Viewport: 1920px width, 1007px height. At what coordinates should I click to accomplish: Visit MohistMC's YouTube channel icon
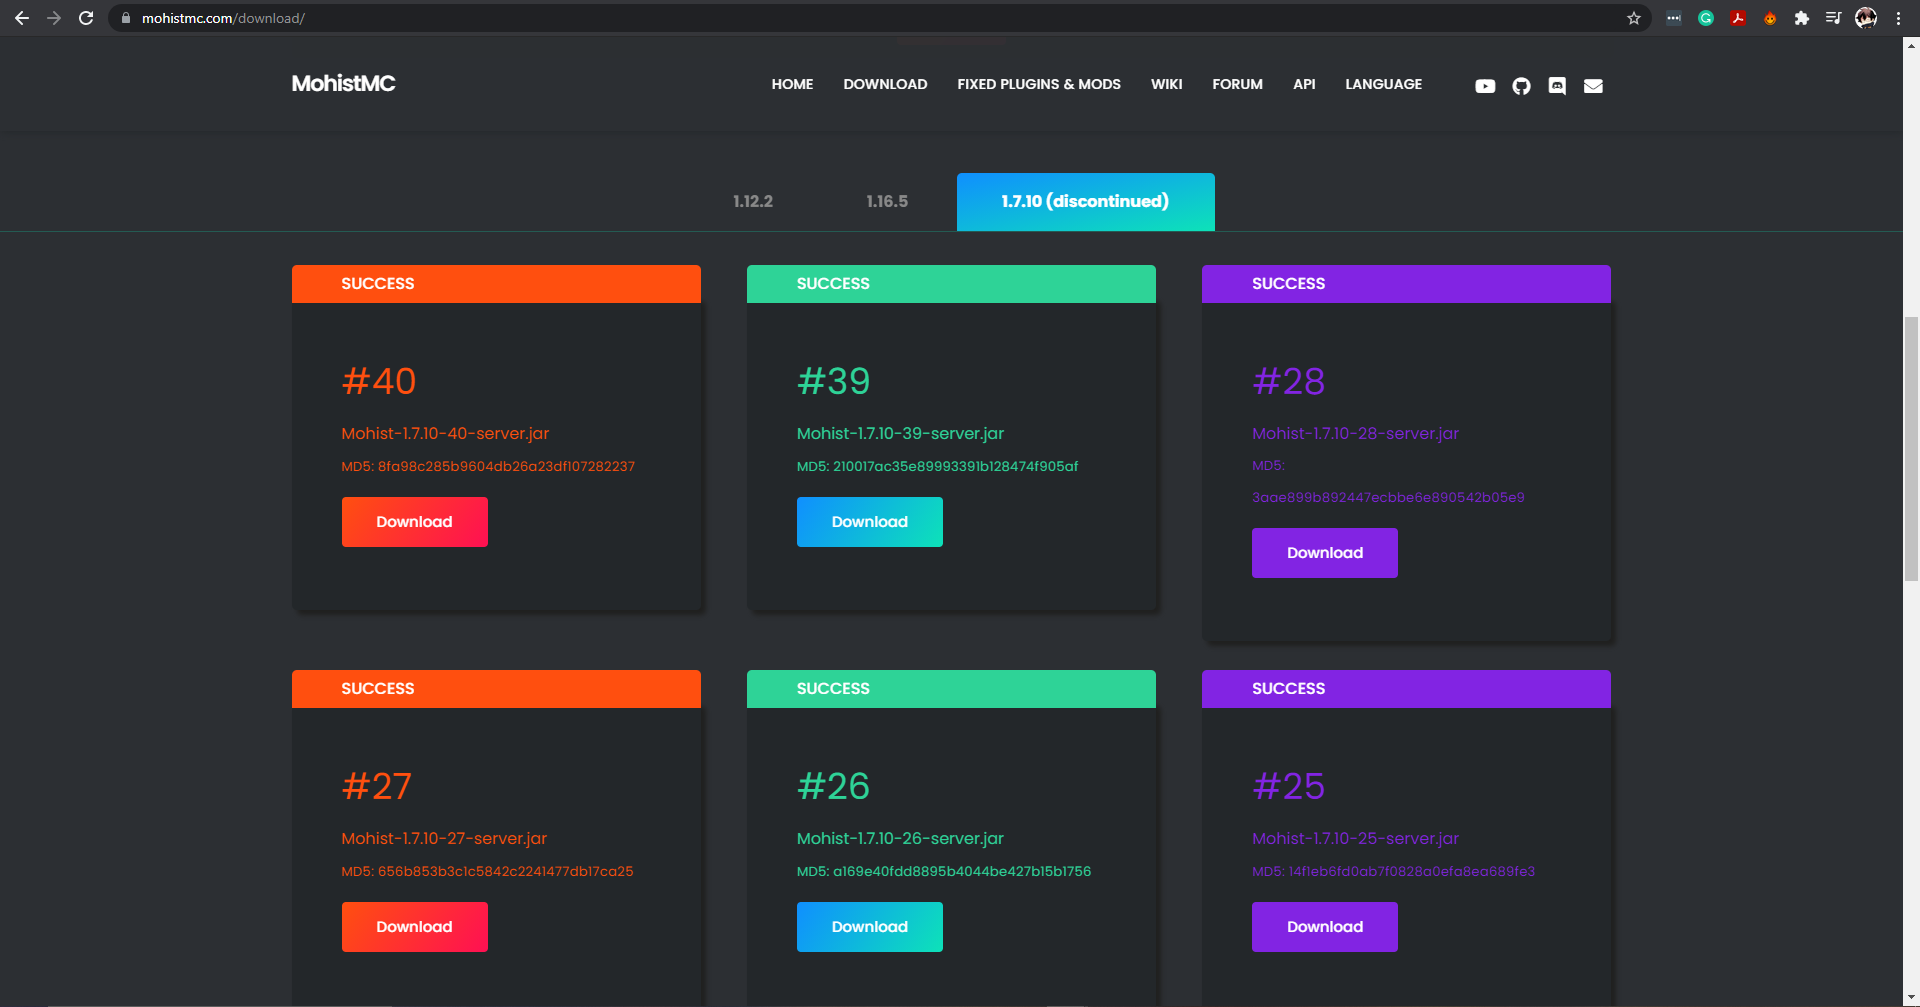click(1485, 86)
